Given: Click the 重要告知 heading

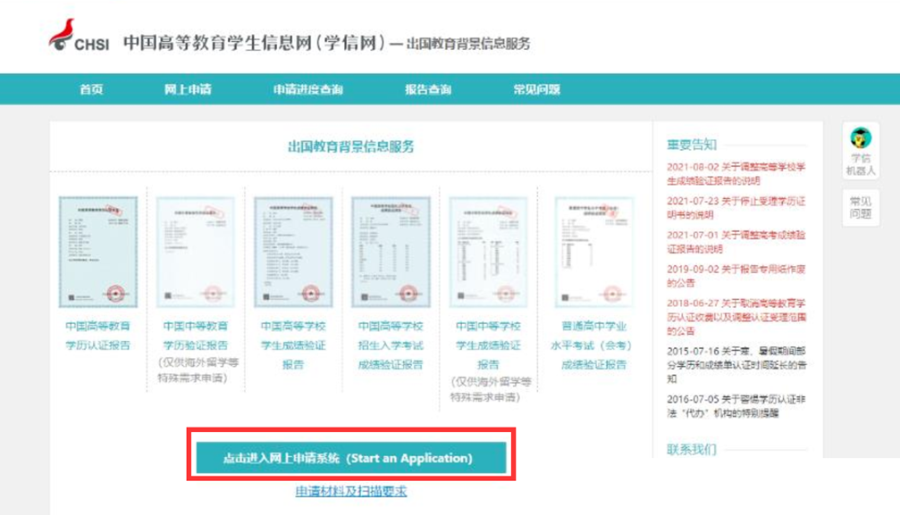Looking at the screenshot, I should tap(692, 145).
